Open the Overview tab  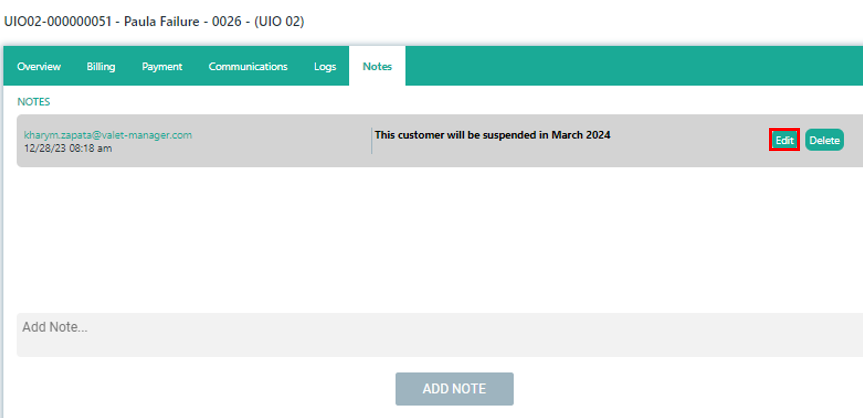pyautogui.click(x=39, y=67)
